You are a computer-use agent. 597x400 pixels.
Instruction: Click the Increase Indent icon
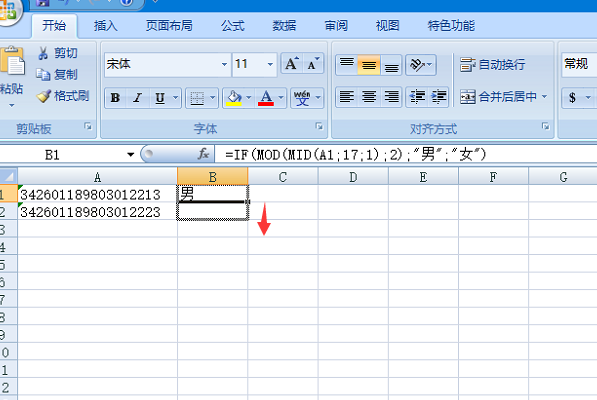(439, 97)
